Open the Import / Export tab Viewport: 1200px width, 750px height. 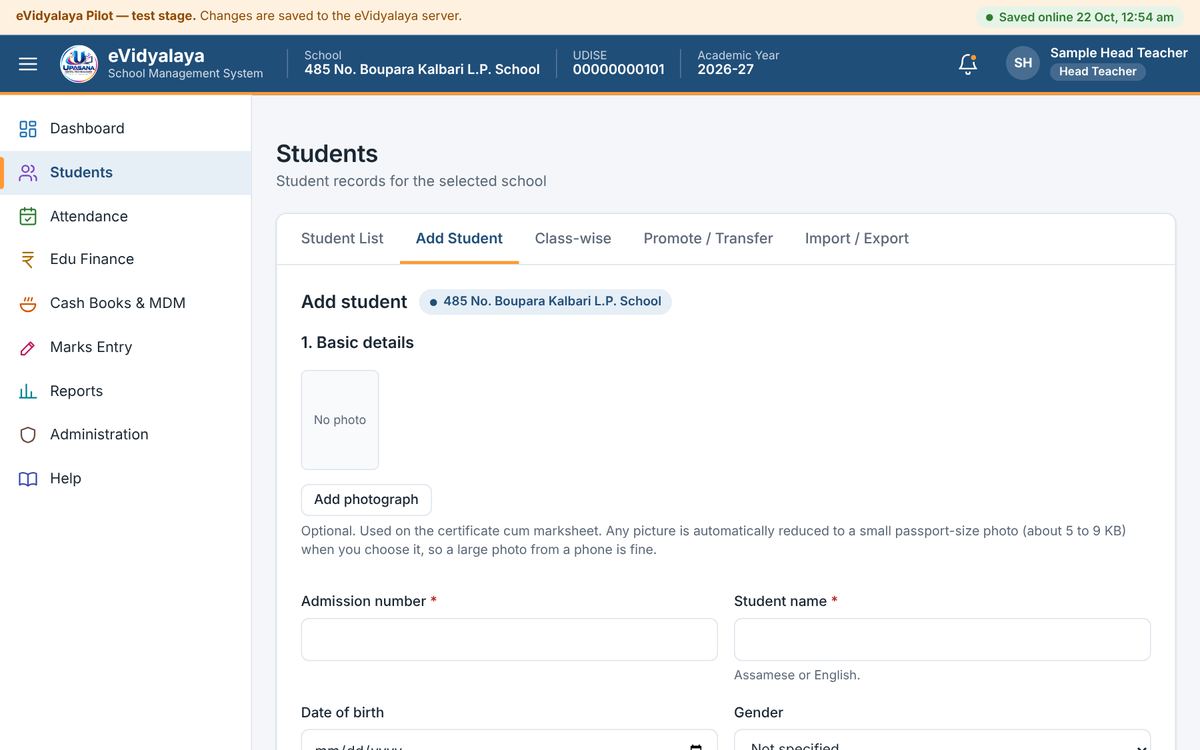[857, 238]
